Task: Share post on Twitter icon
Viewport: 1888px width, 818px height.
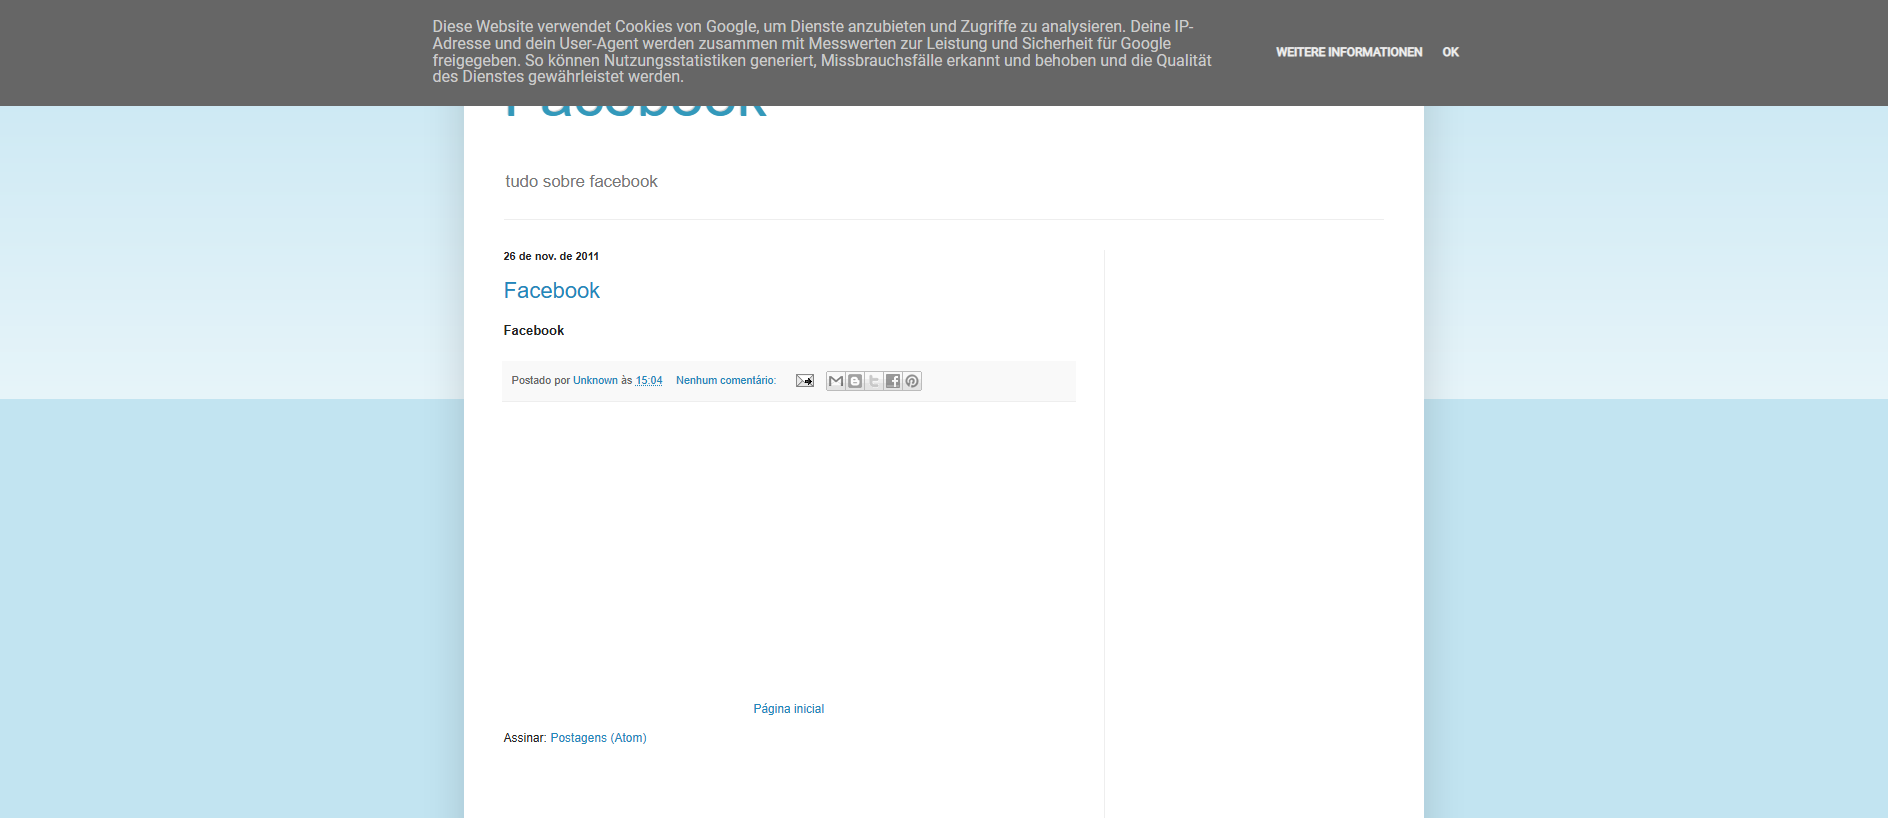Action: [x=874, y=381]
